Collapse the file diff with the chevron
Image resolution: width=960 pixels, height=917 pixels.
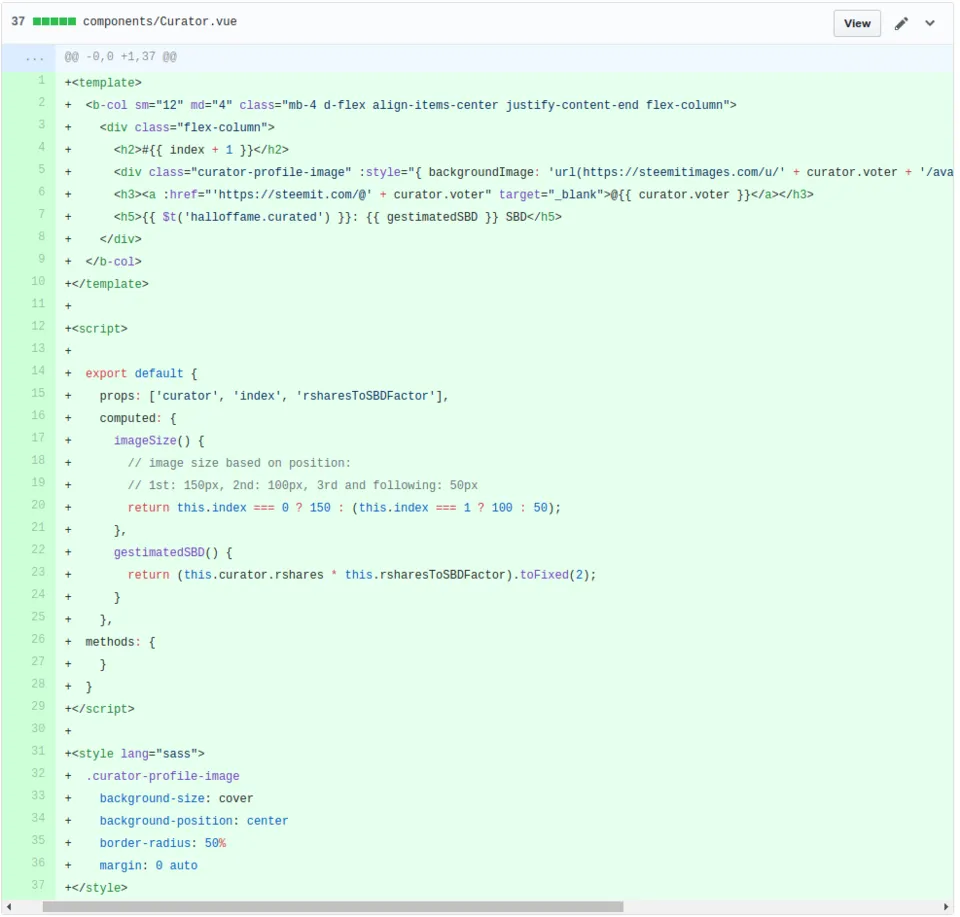pyautogui.click(x=929, y=23)
